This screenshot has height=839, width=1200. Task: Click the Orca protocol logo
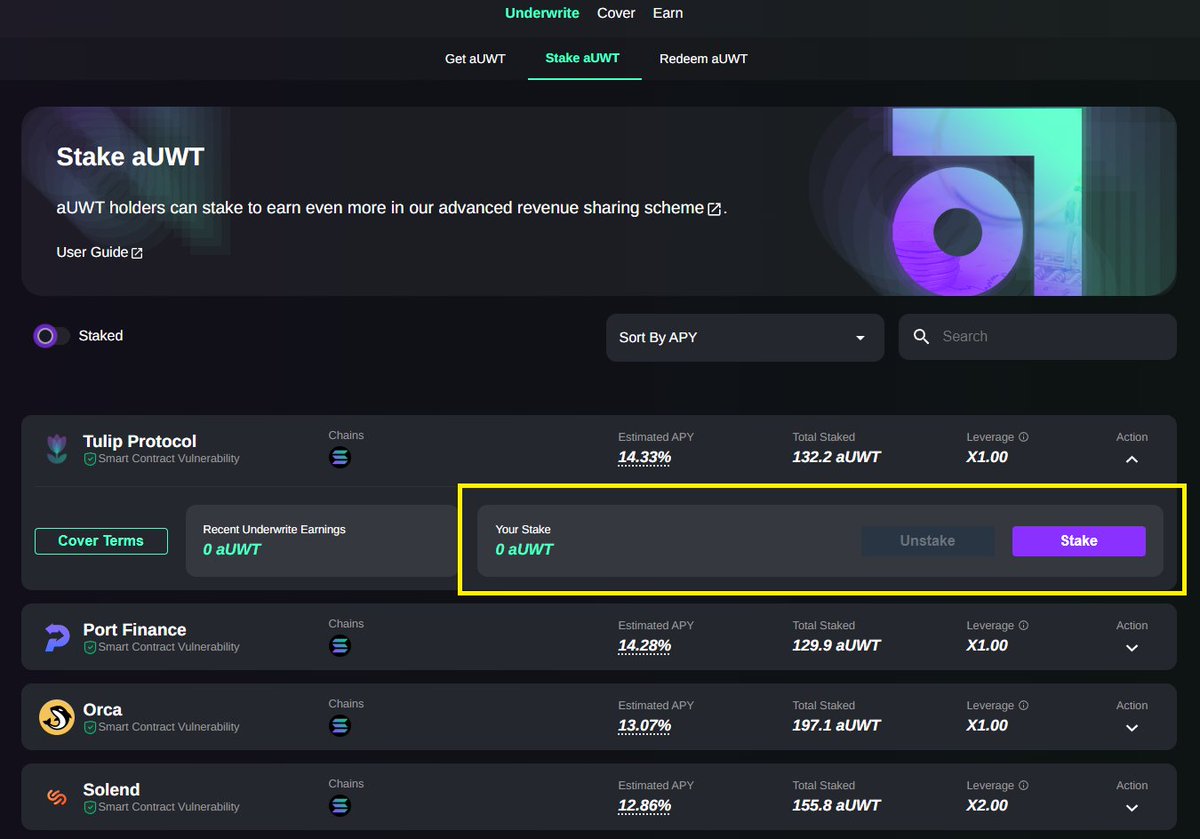pos(57,717)
